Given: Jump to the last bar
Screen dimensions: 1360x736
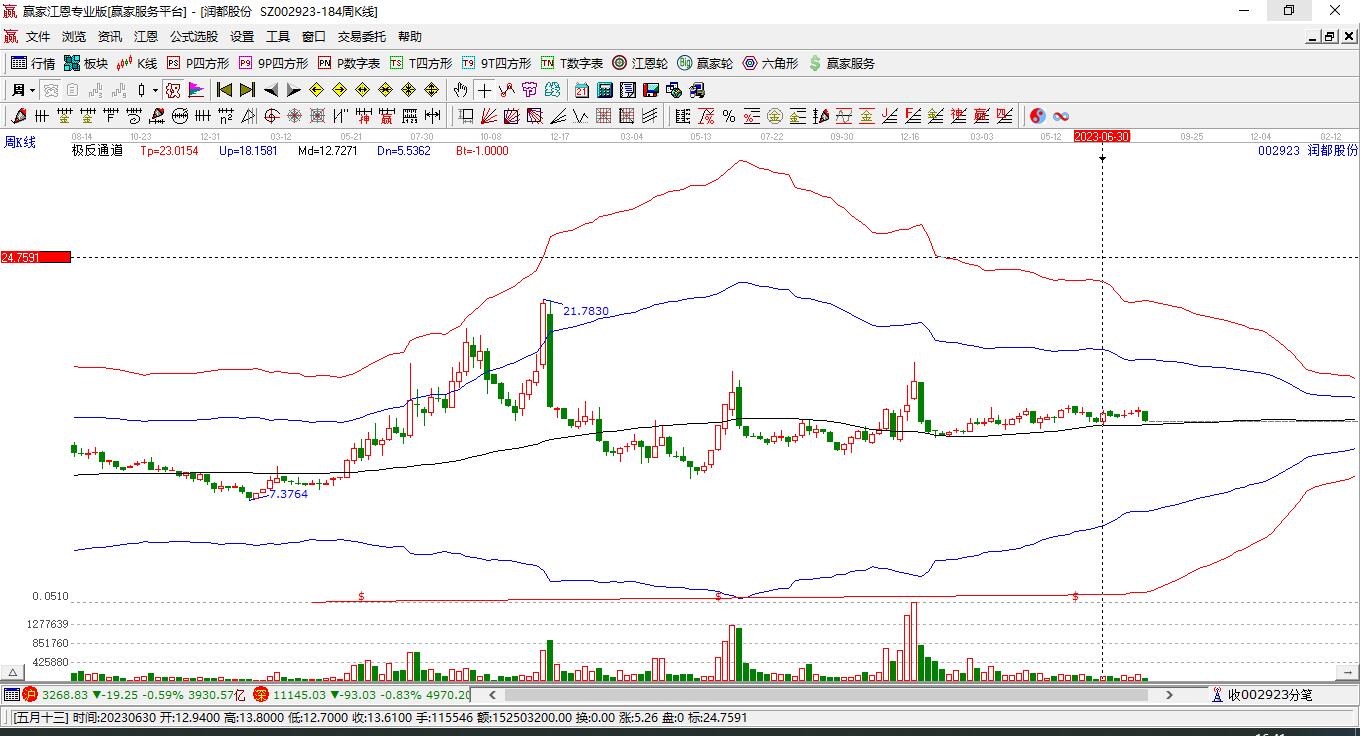Looking at the screenshot, I should coord(247,90).
